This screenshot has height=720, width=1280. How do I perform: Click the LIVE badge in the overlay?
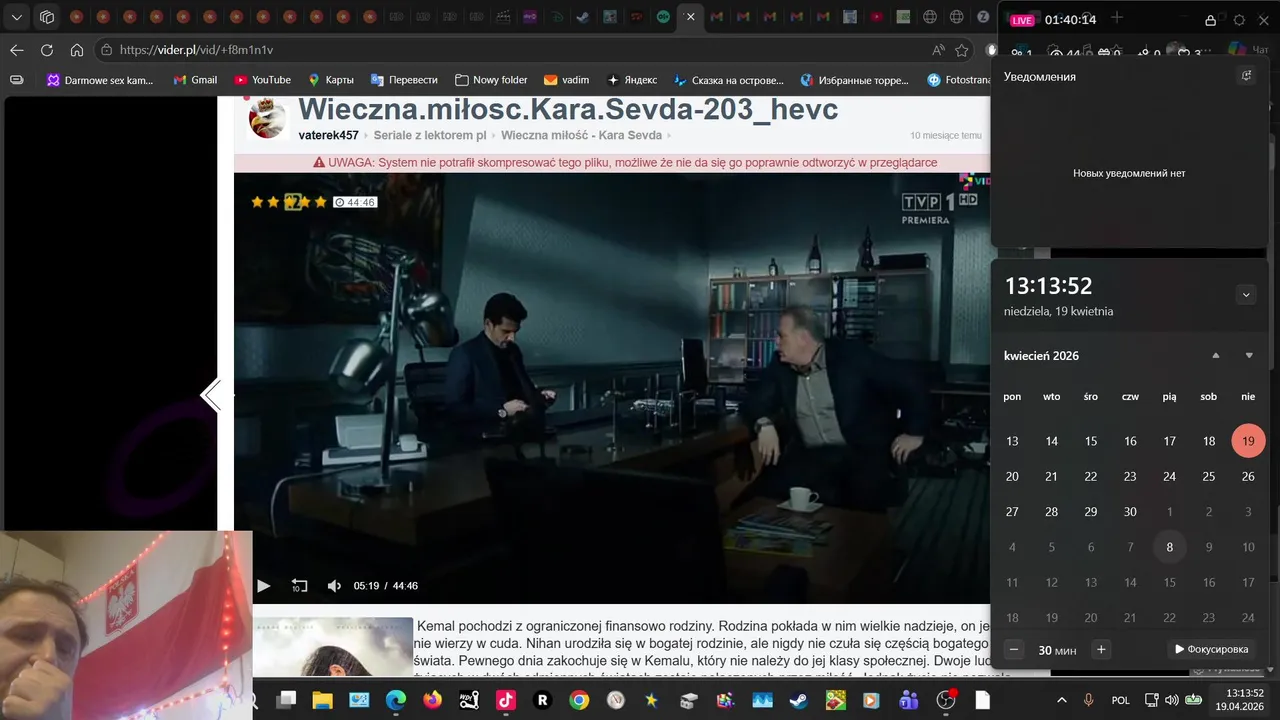coord(1021,20)
